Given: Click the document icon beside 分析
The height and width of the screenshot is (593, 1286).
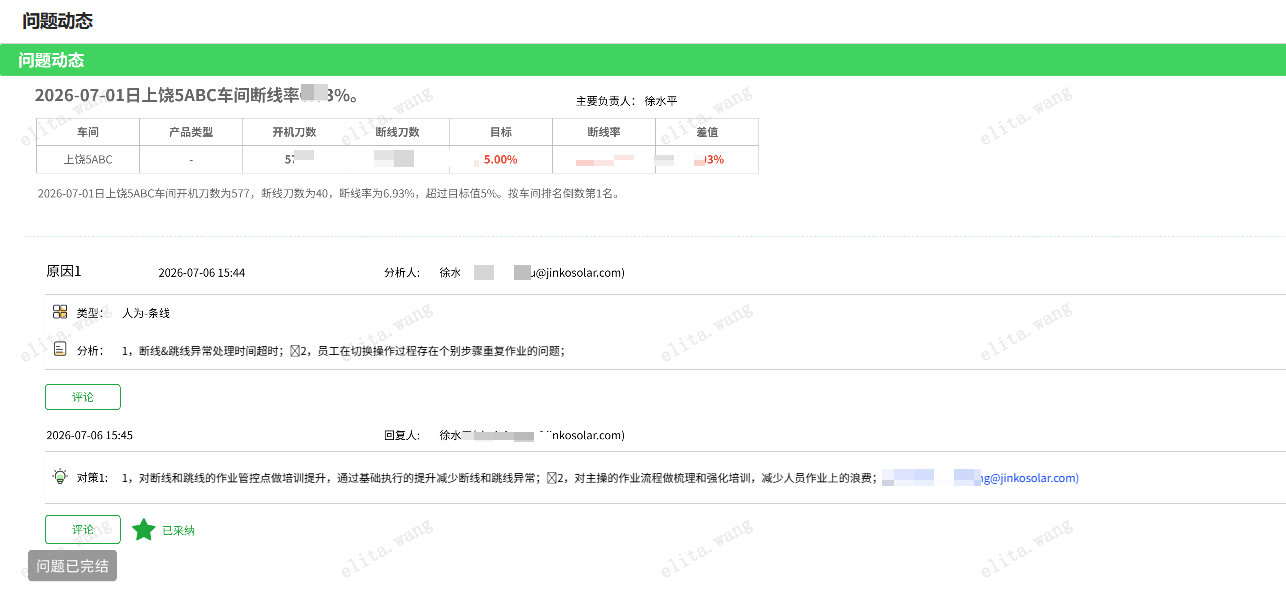Looking at the screenshot, I should pyautogui.click(x=60, y=349).
